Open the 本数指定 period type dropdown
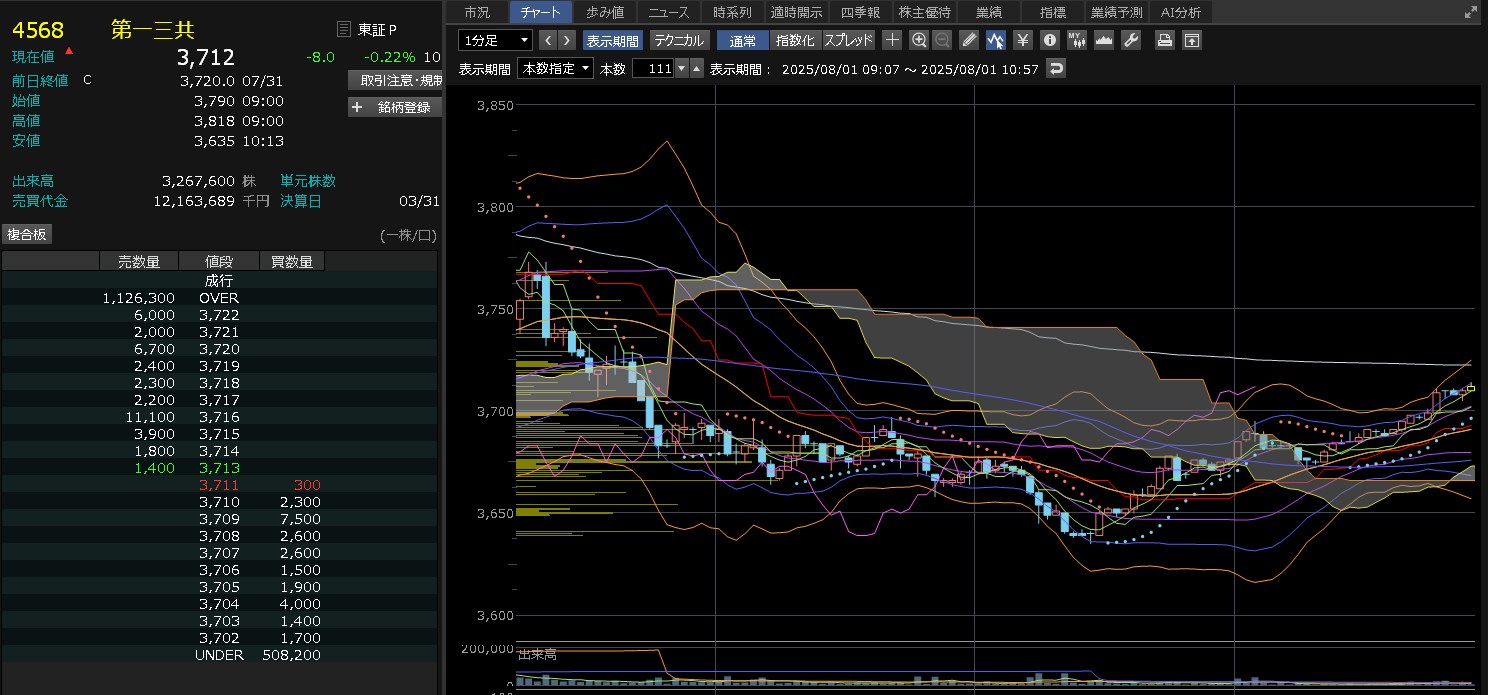 (x=556, y=68)
